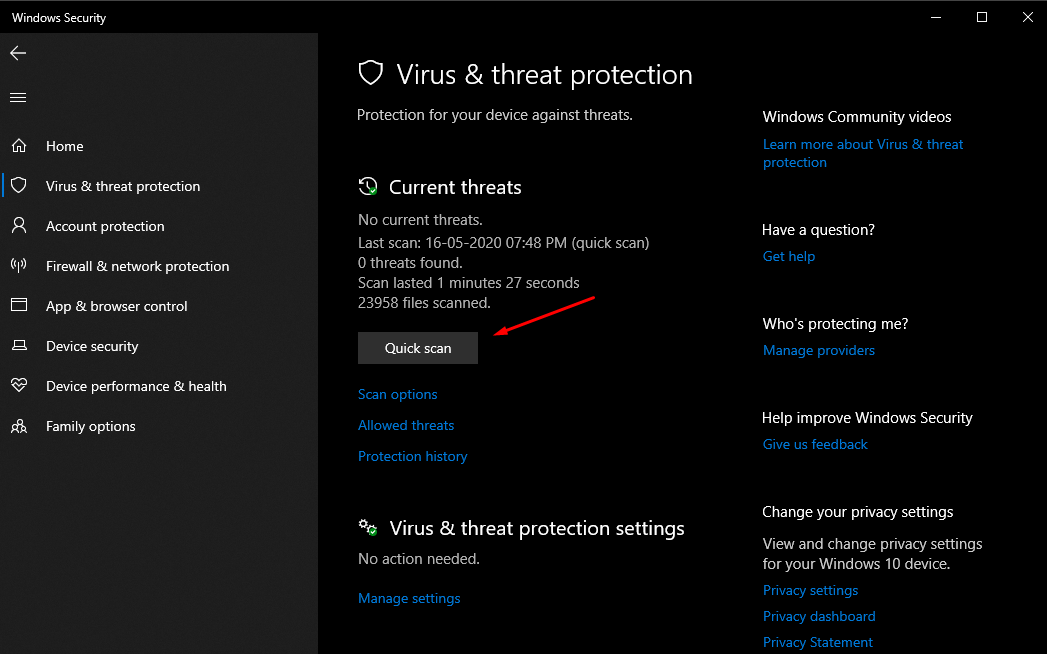Image resolution: width=1047 pixels, height=654 pixels.
Task: Click the shield icon beside Virus & threat protection in sidebar
Action: [19, 185]
